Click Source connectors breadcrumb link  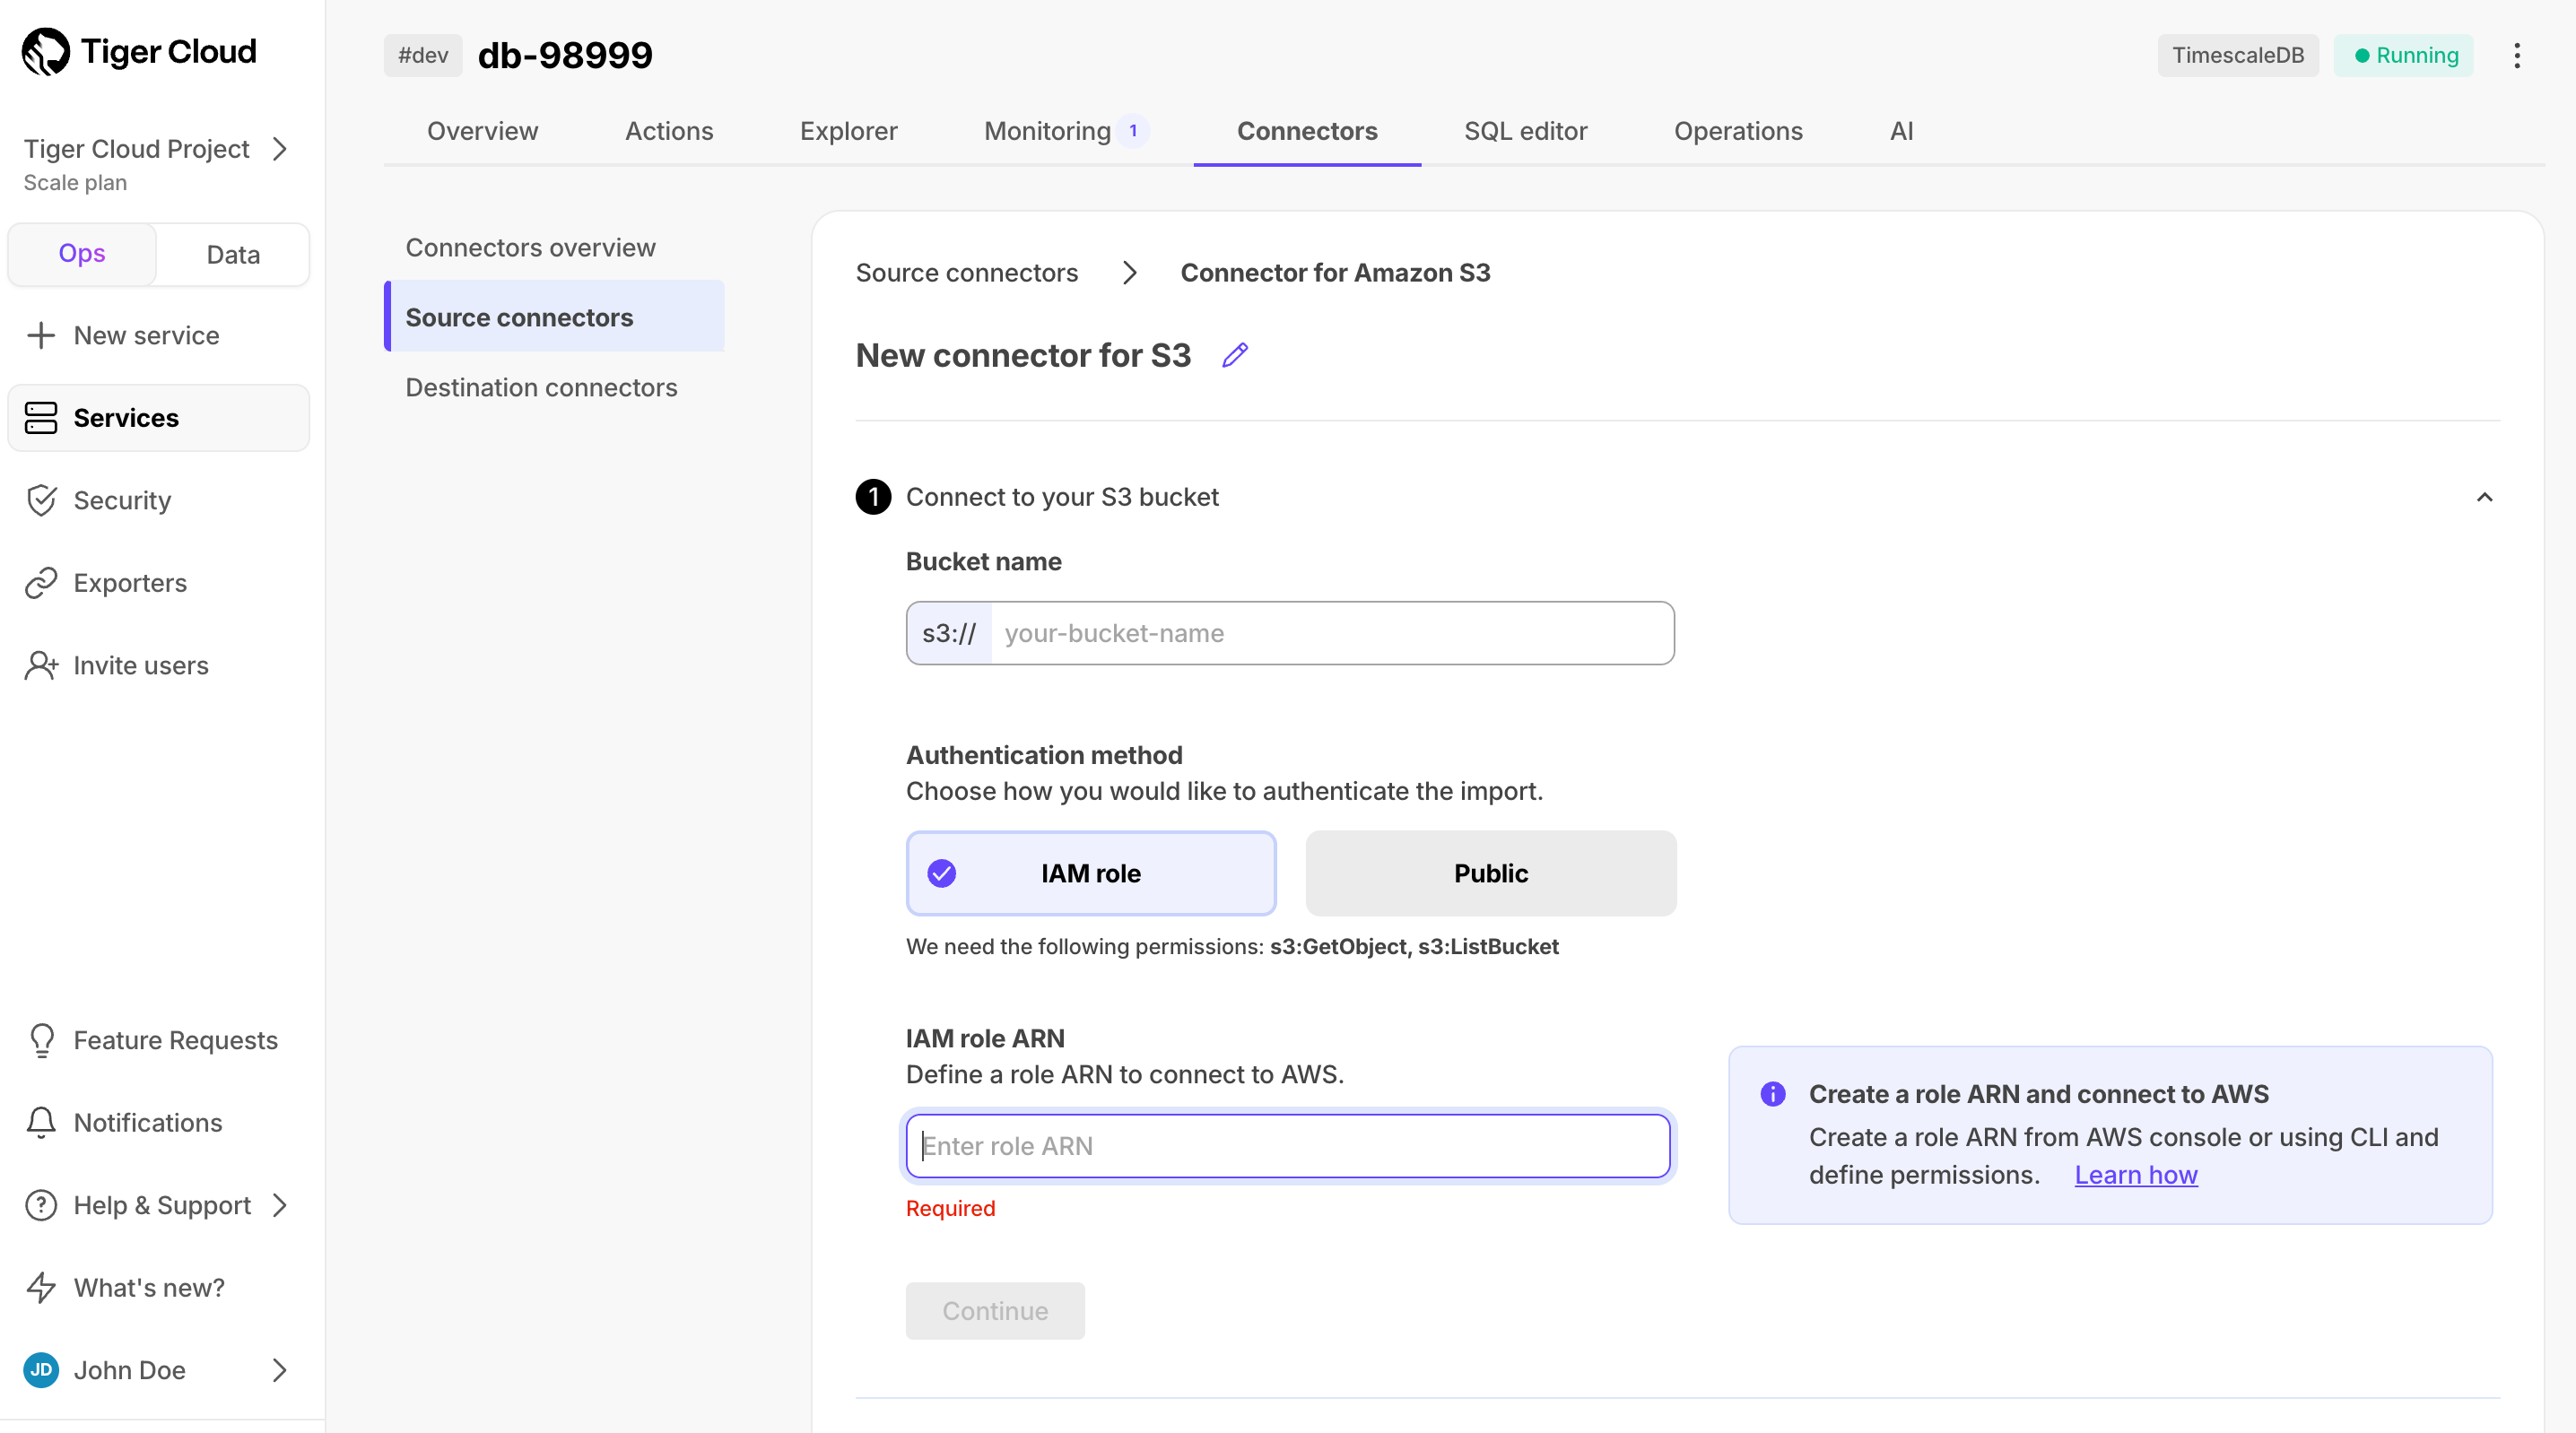click(x=966, y=273)
